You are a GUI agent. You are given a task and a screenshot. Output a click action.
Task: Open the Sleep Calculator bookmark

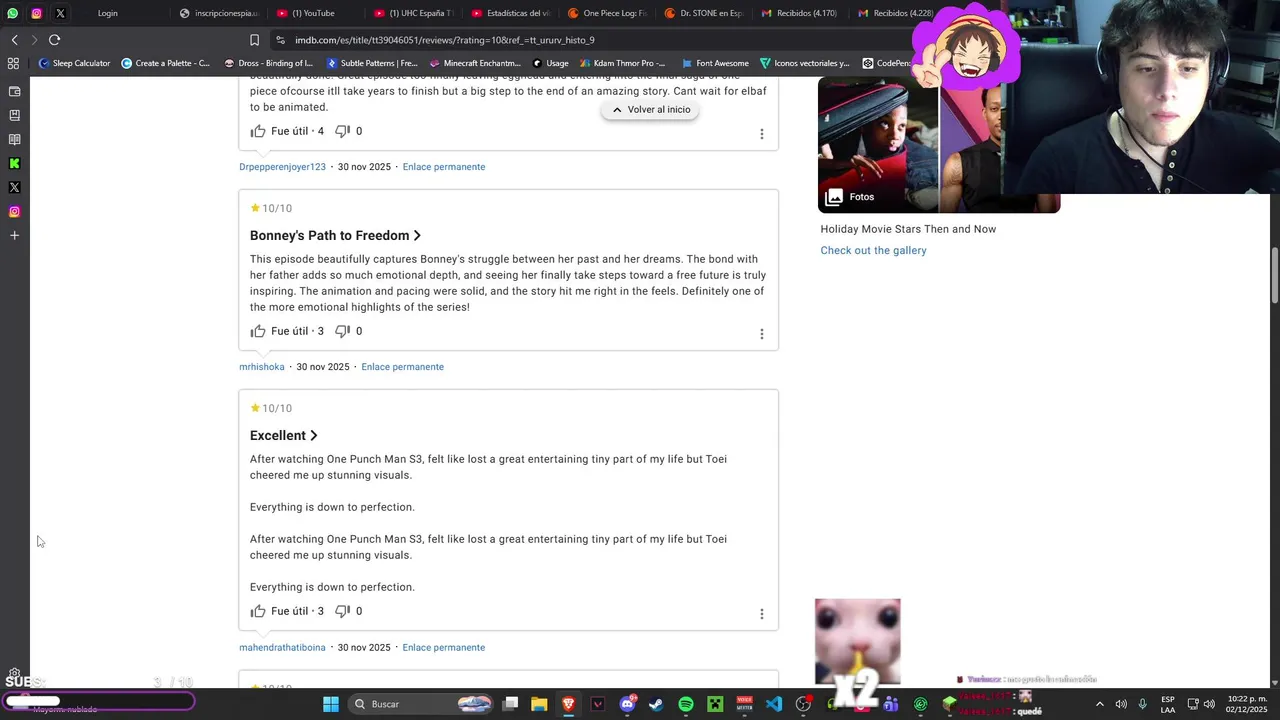pyautogui.click(x=74, y=63)
